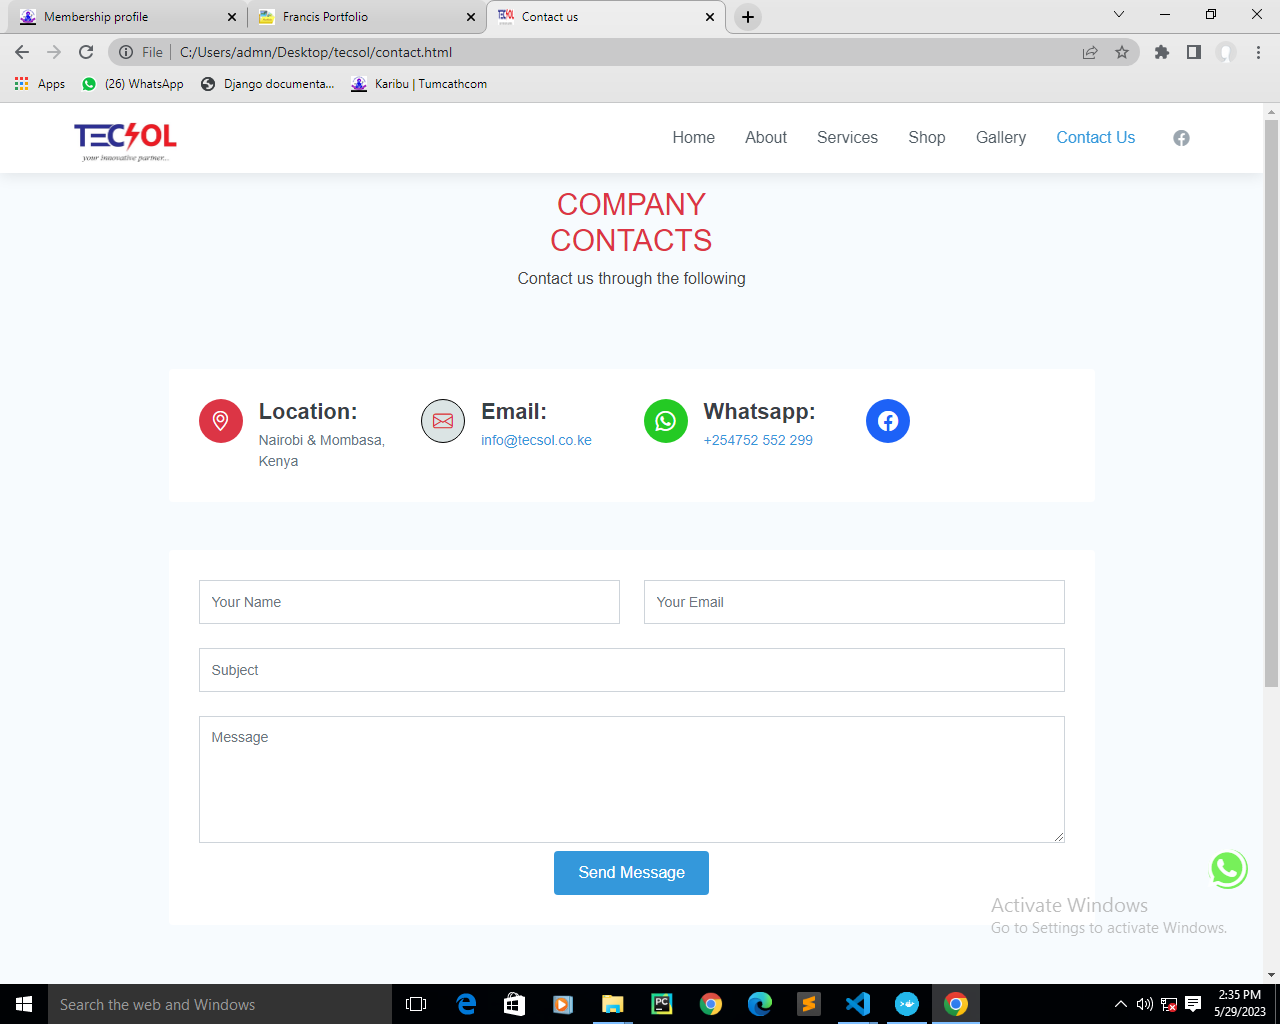Show hidden system tray icons
Screen dimensions: 1280x1024
[1120, 1004]
